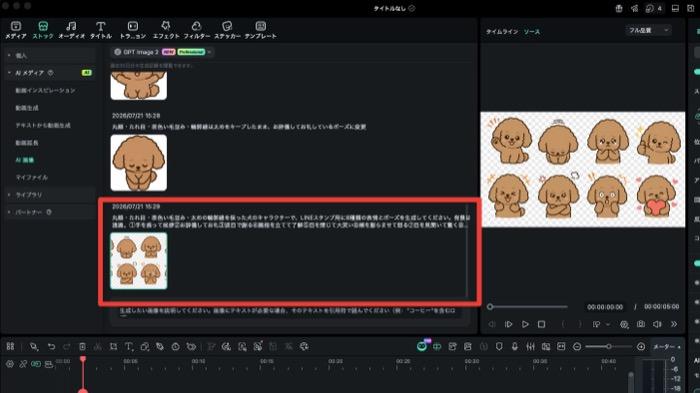The height and width of the screenshot is (393, 700).
Task: Open the marker options dropdown arrow in preview
Action: [x=608, y=325]
